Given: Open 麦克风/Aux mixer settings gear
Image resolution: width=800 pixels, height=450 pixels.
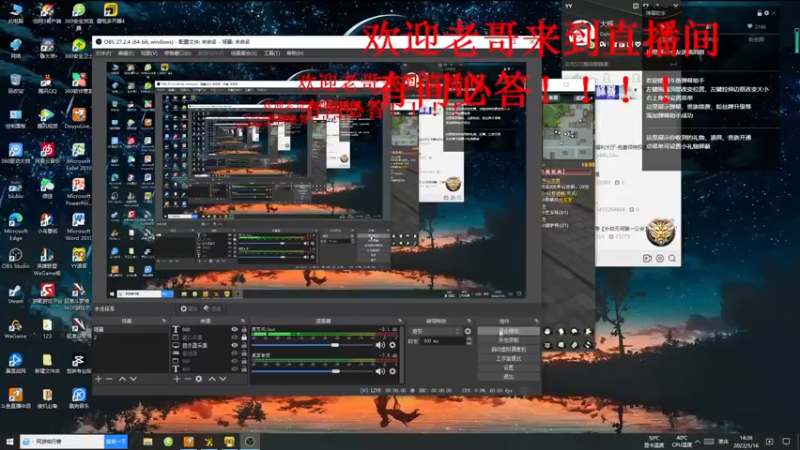Looking at the screenshot, I should coord(392,345).
